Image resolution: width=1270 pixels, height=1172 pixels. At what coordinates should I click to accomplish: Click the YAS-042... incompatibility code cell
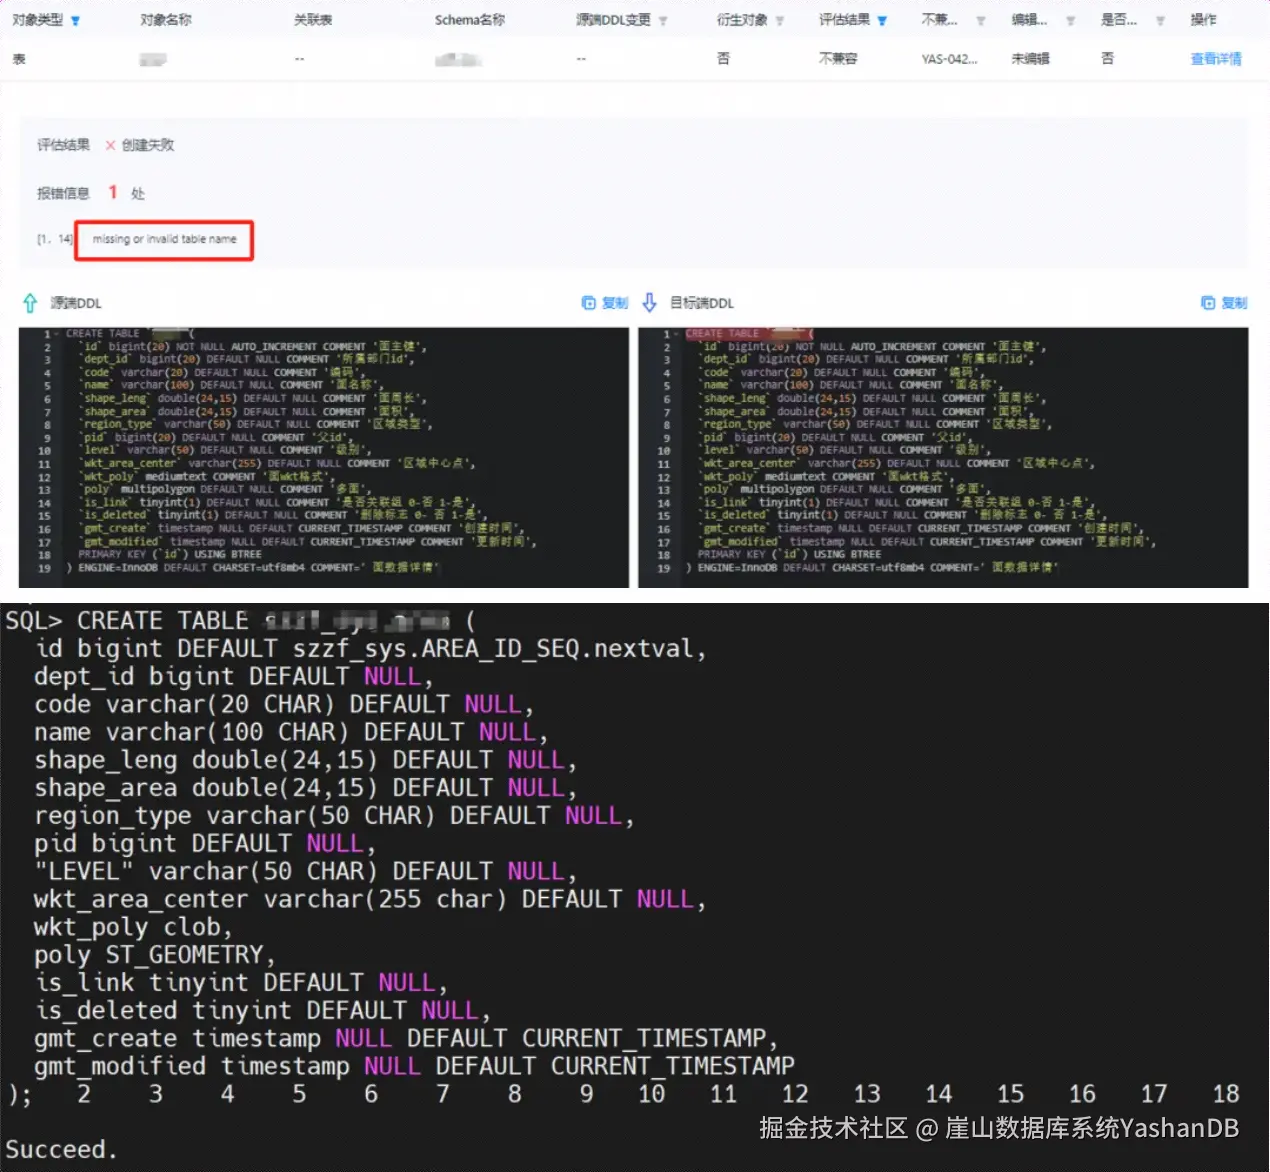coord(948,59)
